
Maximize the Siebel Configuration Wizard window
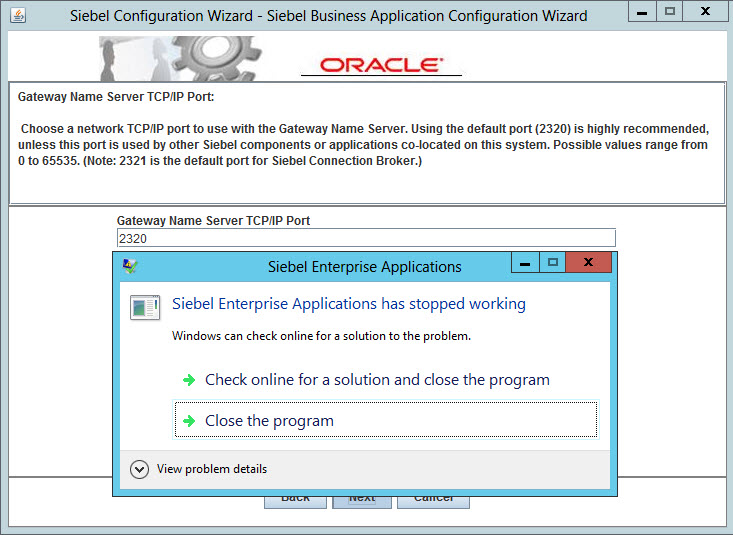669,12
